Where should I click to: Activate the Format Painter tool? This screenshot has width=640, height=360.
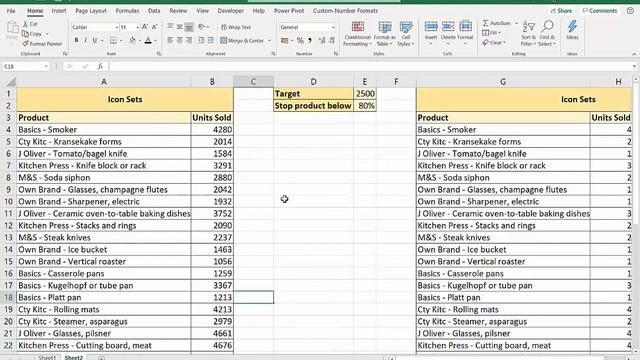pos(42,44)
